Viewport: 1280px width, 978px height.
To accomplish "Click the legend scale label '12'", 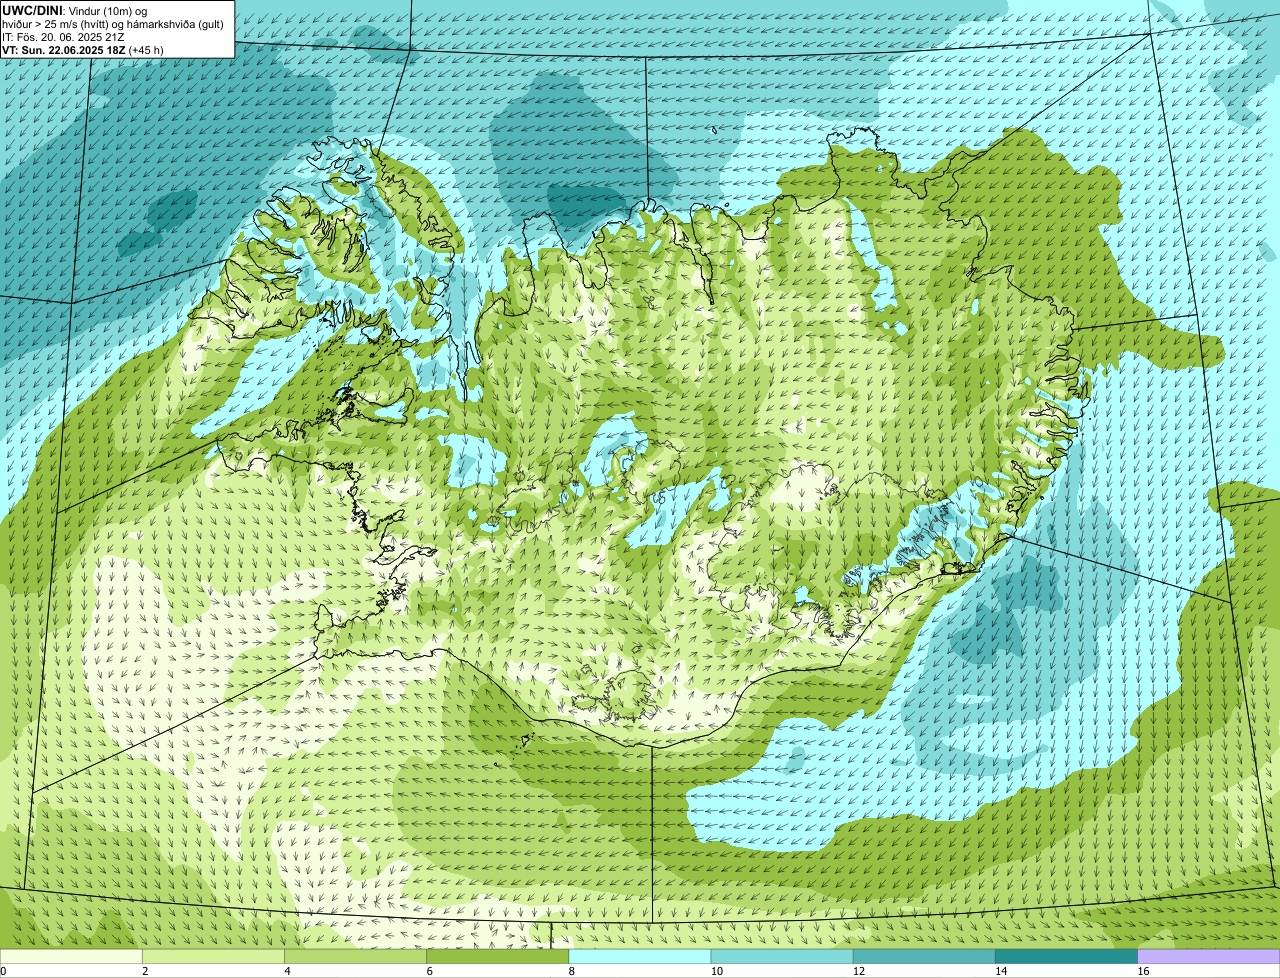I will pos(859,971).
